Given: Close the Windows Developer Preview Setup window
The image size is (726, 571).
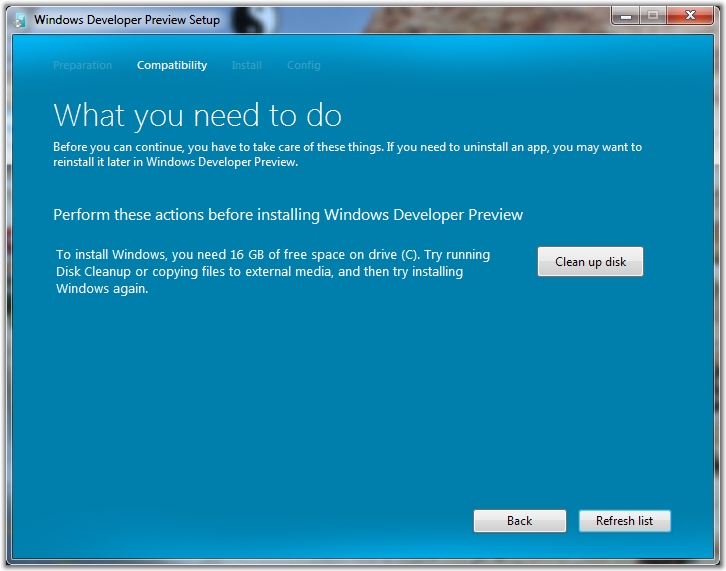Looking at the screenshot, I should (690, 16).
